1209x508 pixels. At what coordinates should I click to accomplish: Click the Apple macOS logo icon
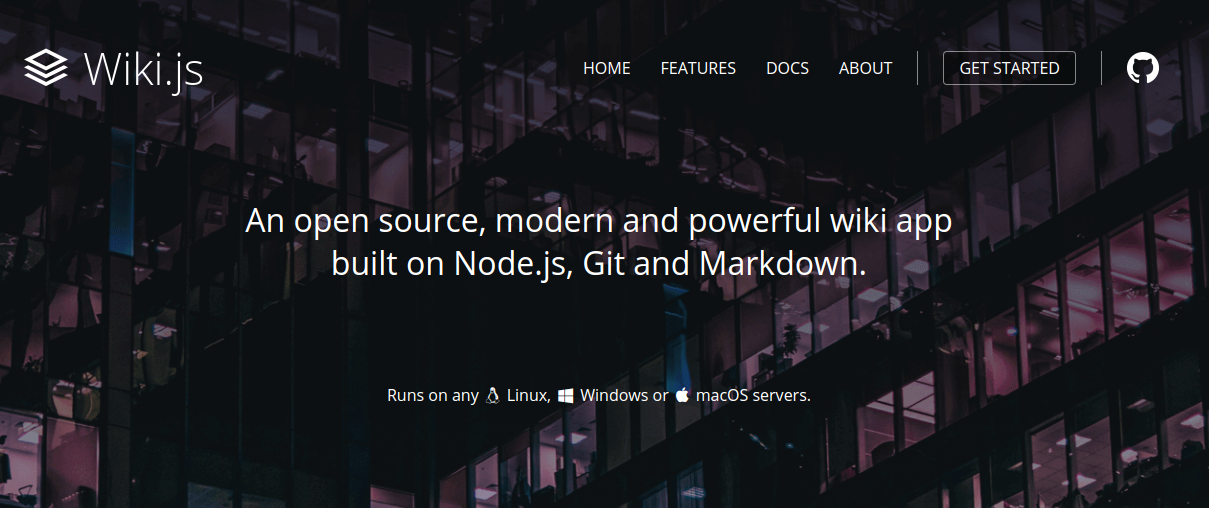(682, 395)
